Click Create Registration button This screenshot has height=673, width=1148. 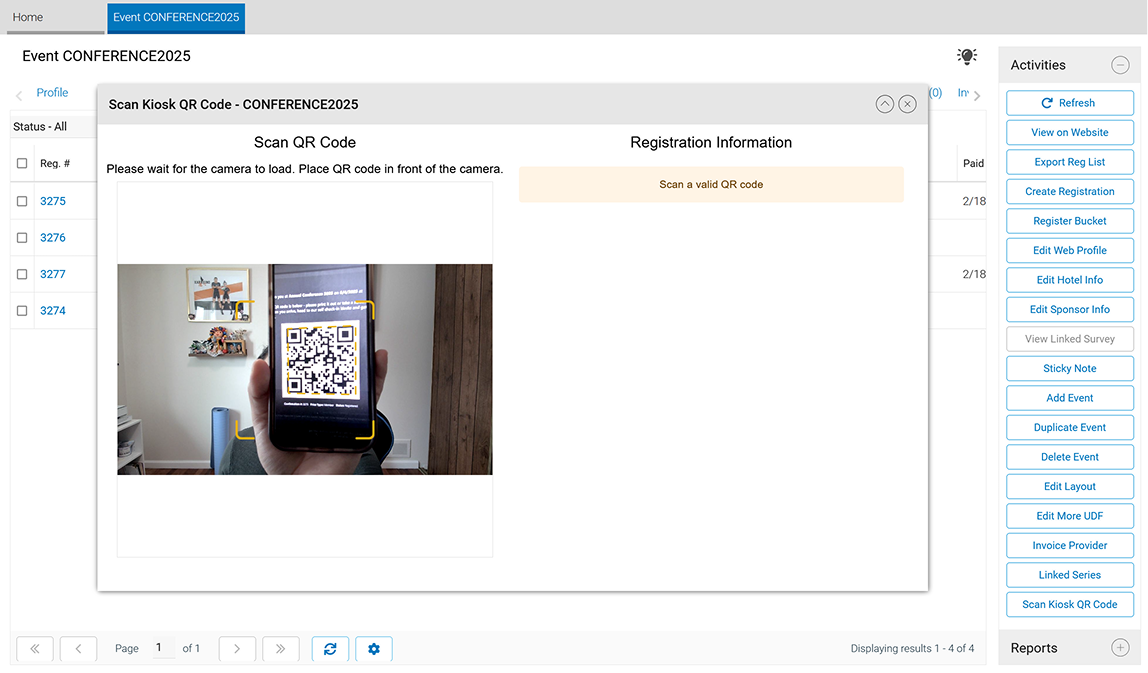[x=1070, y=191]
